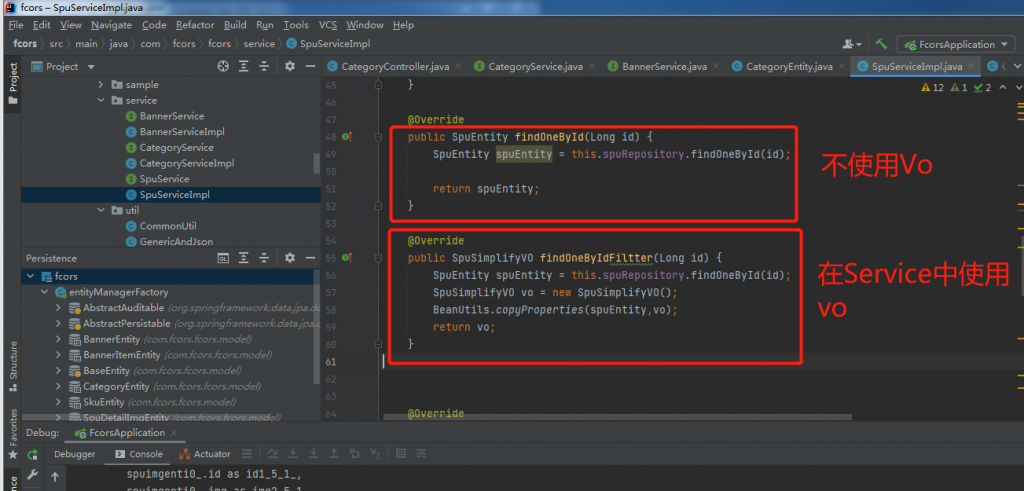Click Collapse All icon in Project panel

tap(264, 67)
